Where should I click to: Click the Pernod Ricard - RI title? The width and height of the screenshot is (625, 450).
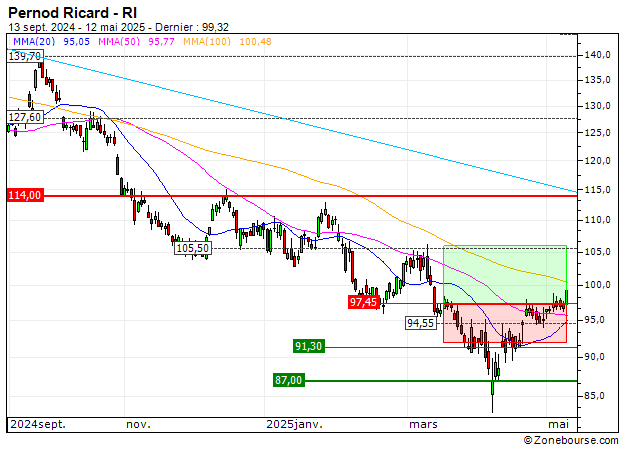[74, 11]
